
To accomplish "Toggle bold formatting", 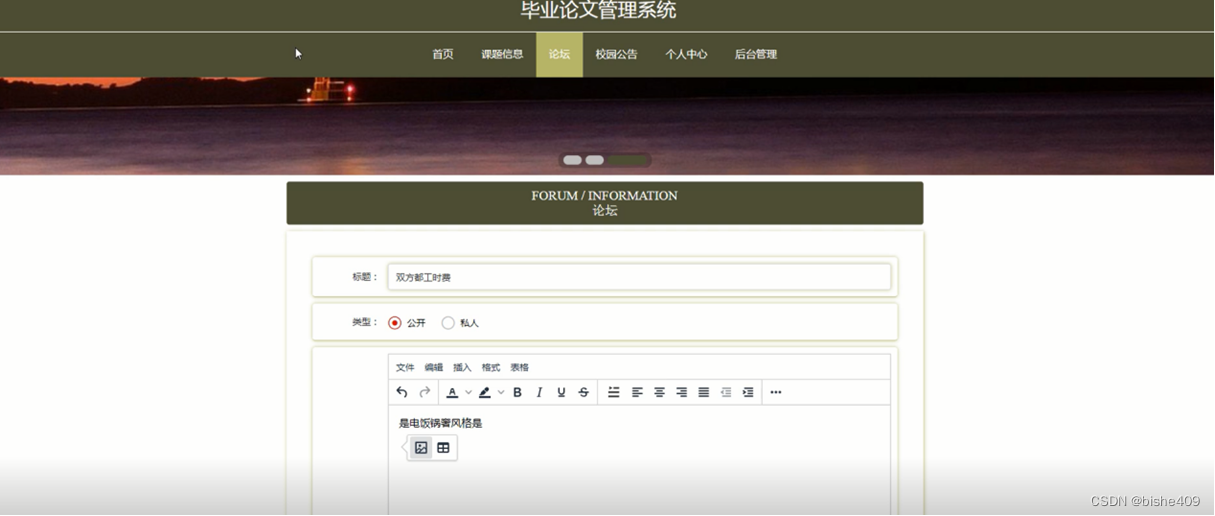I will click(517, 392).
